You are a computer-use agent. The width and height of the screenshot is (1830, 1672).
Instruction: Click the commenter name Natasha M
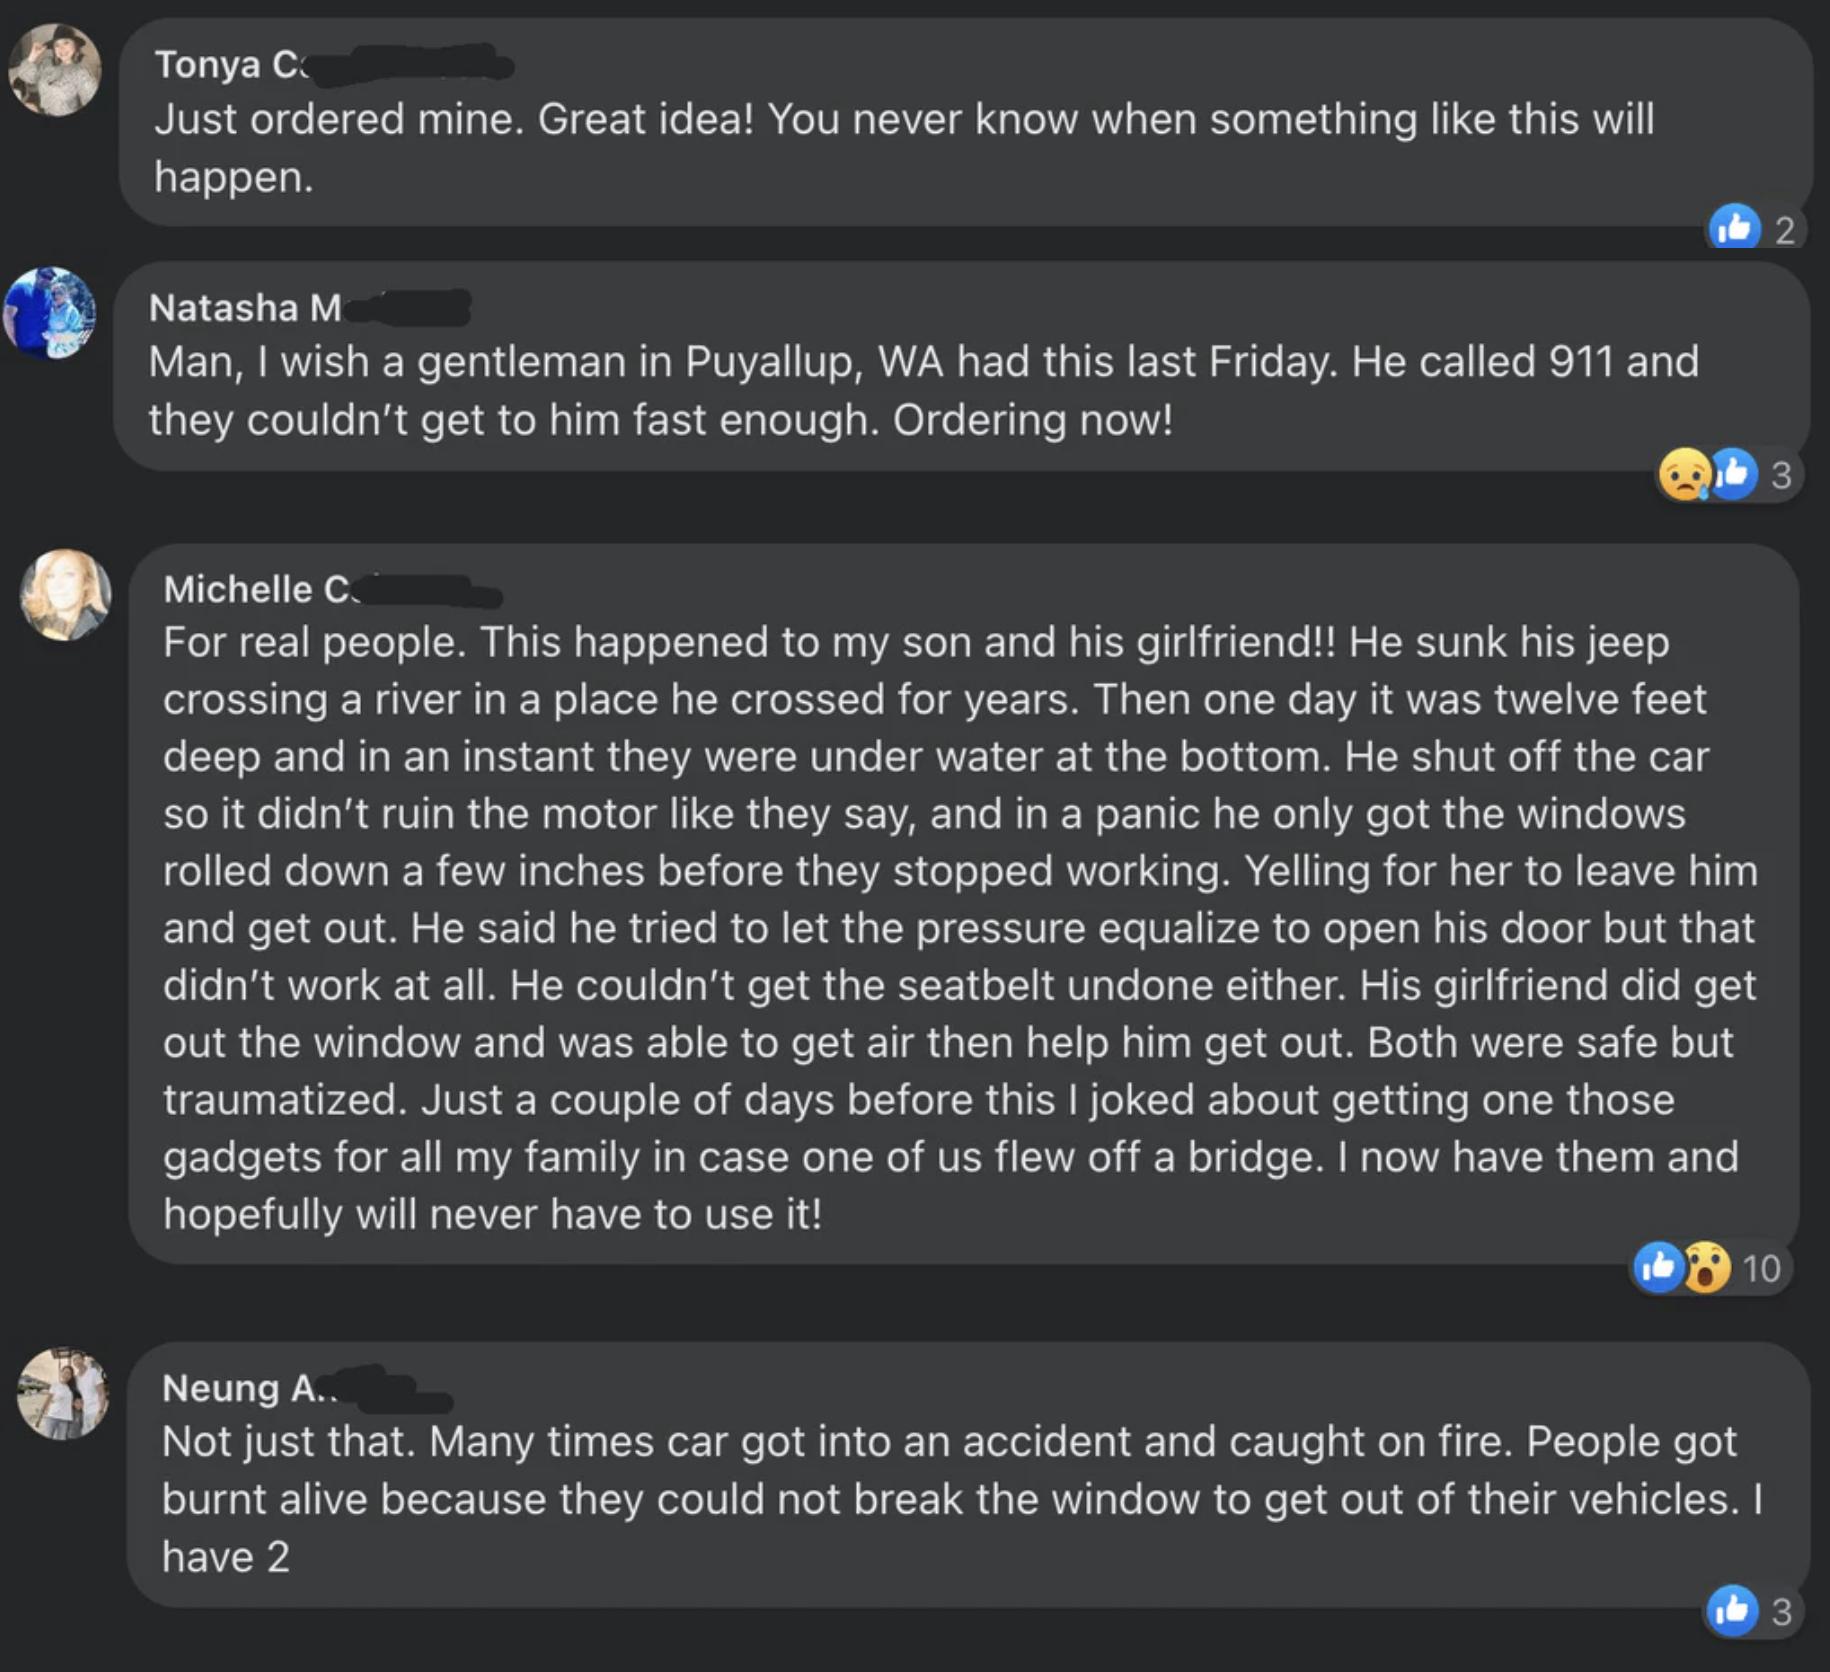point(245,308)
